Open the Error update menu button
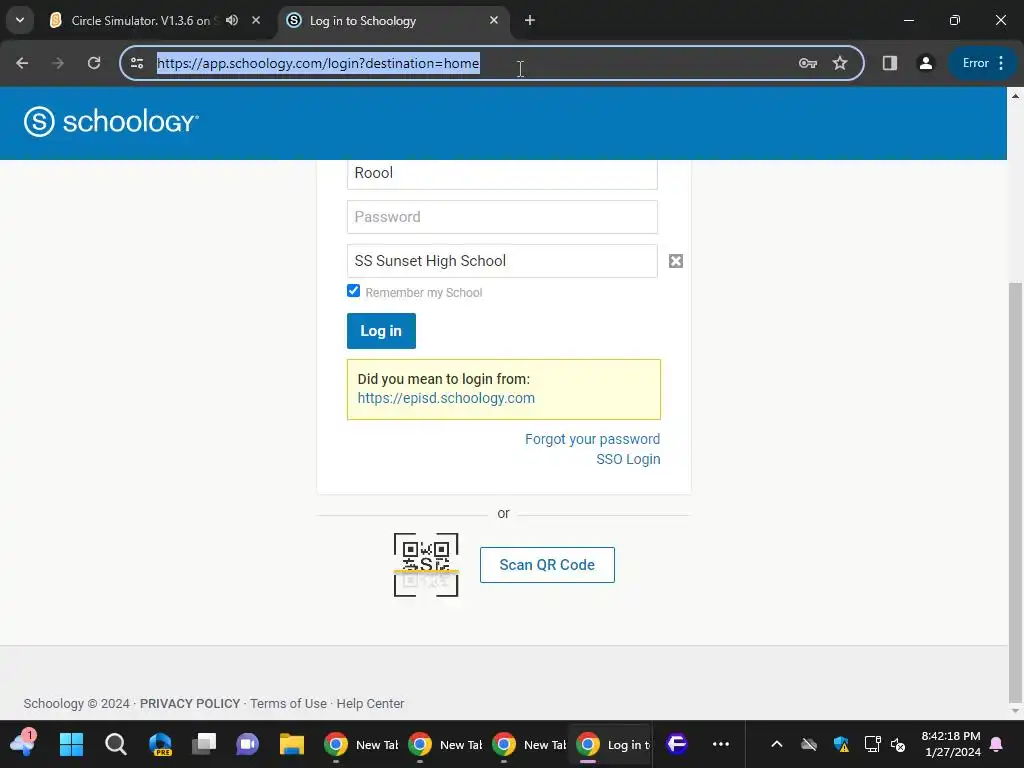 point(982,63)
